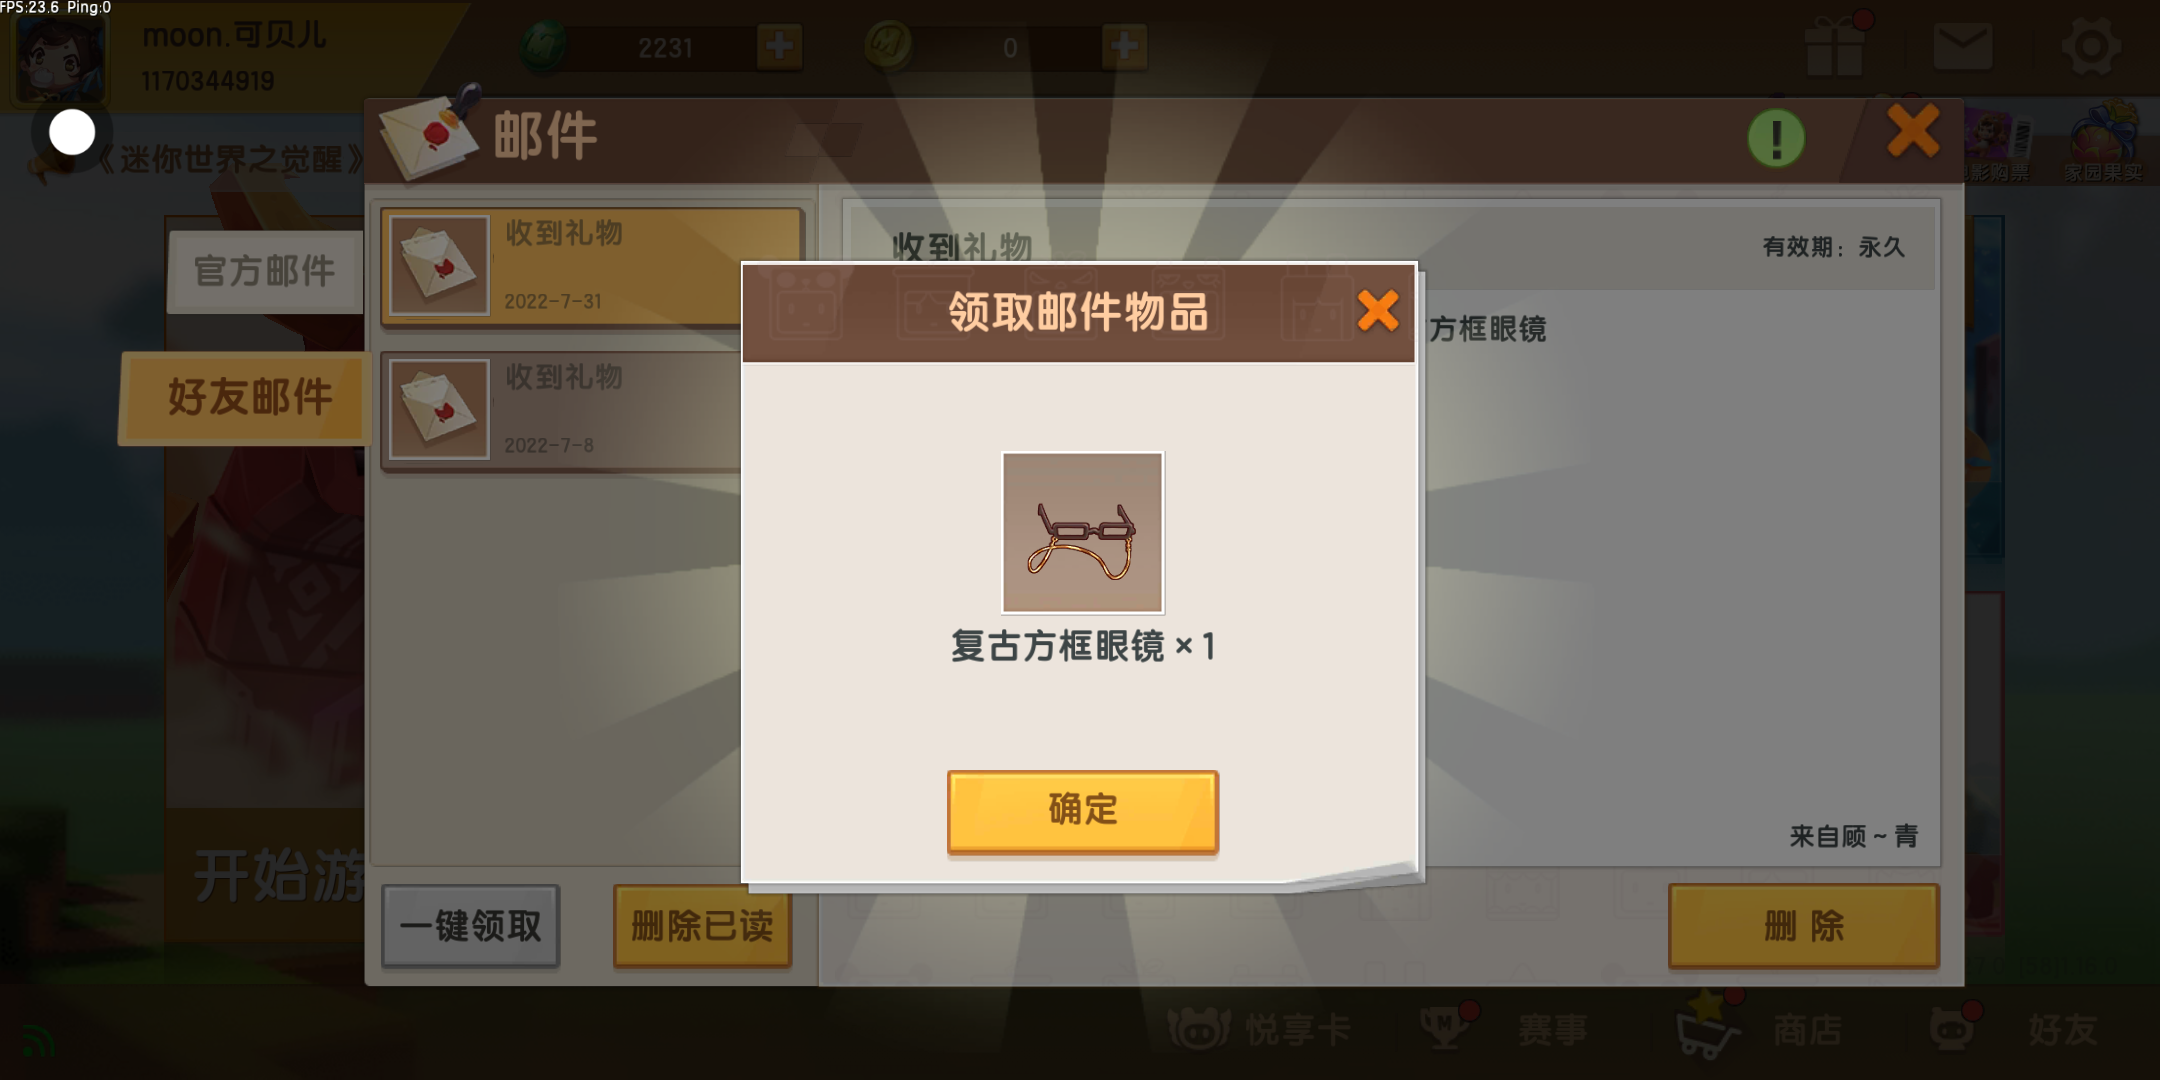Screen dimensions: 2160x1080
Task: Click the 删除已读 button
Action: (x=702, y=926)
